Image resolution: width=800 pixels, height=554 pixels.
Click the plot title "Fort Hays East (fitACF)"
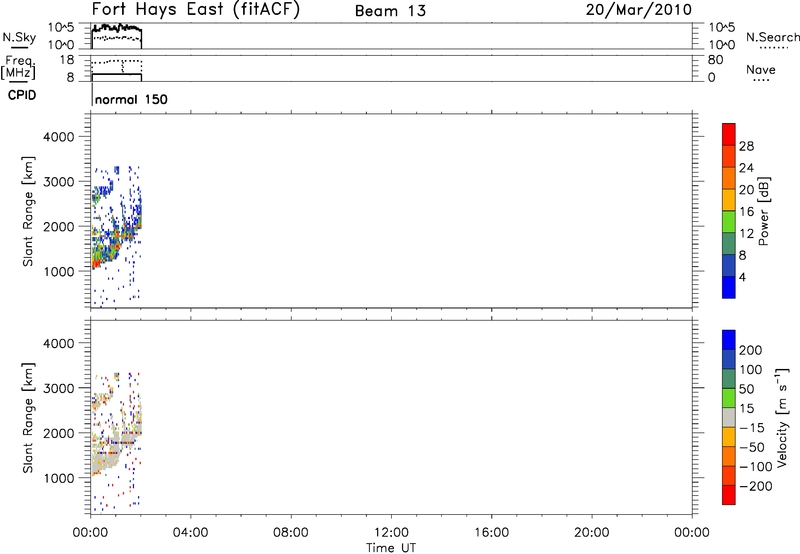tap(195, 9)
